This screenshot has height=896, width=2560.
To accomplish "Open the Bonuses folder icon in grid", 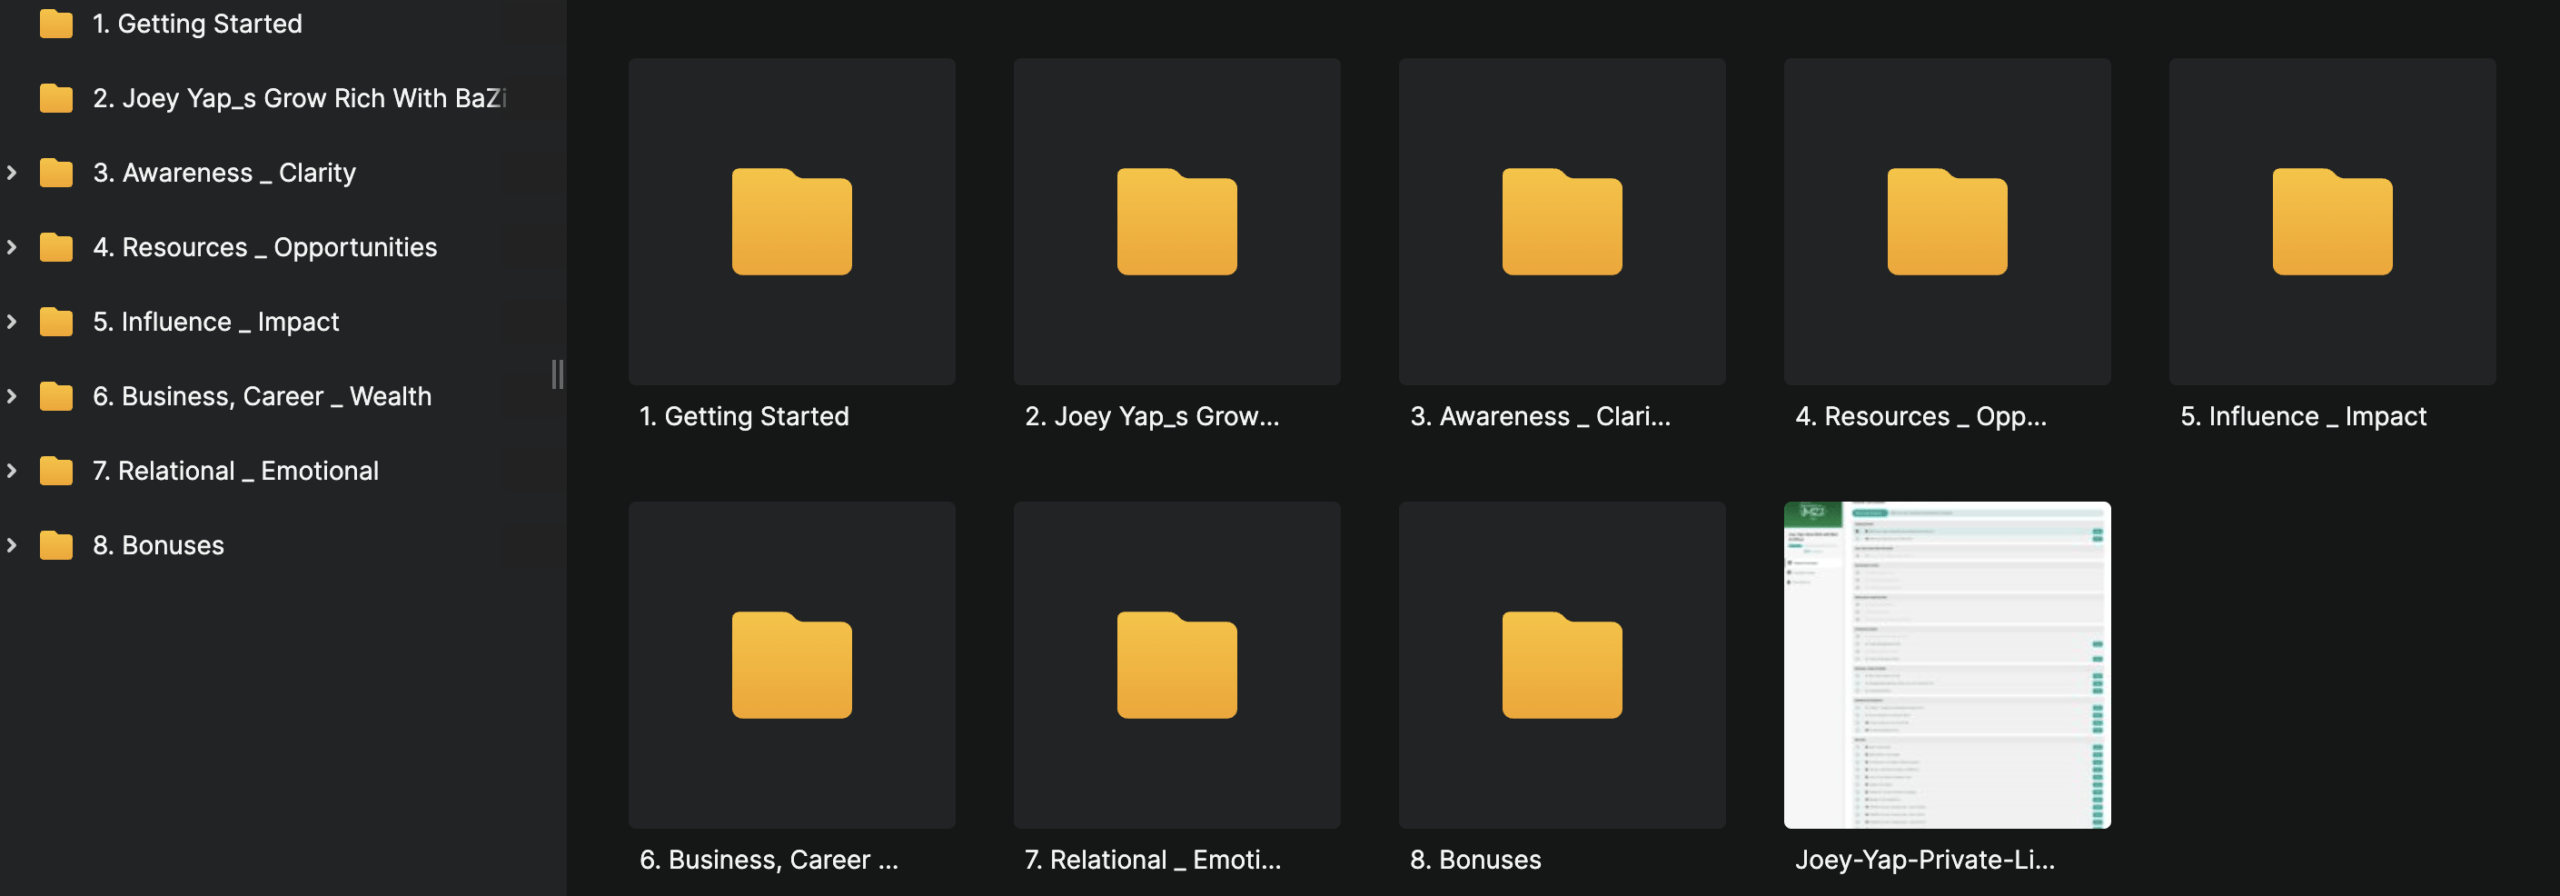I will [1561, 665].
